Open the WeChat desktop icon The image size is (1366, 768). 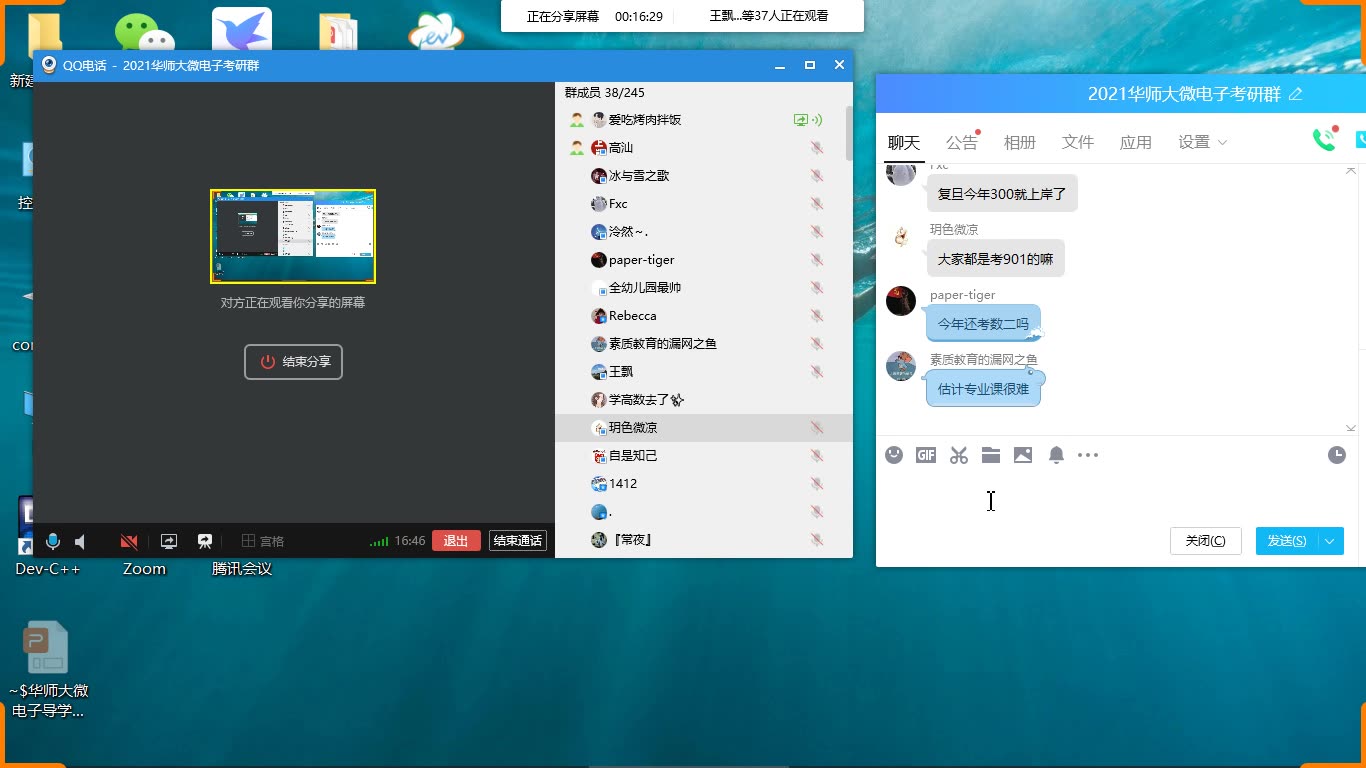[144, 33]
